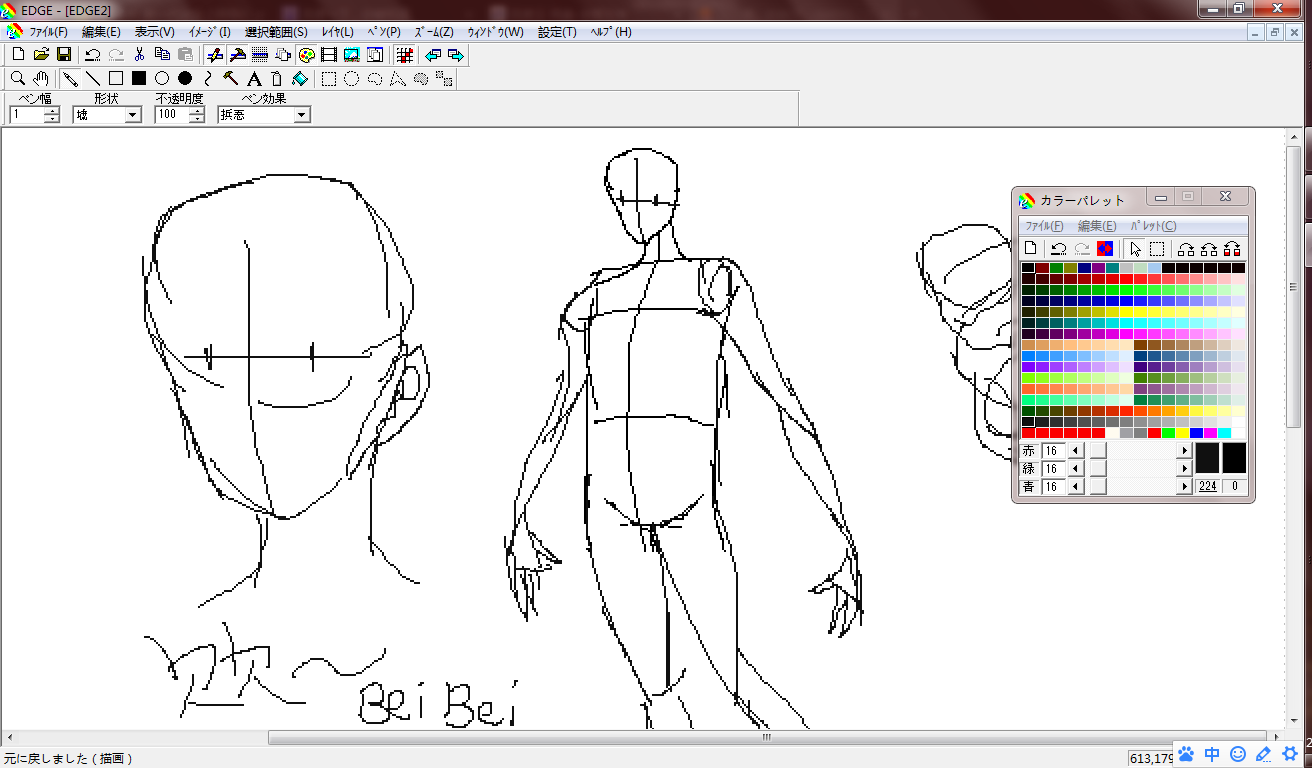The height and width of the screenshot is (768, 1312).
Task: Click the red-blue swap icon in color palette
Action: point(1105,248)
